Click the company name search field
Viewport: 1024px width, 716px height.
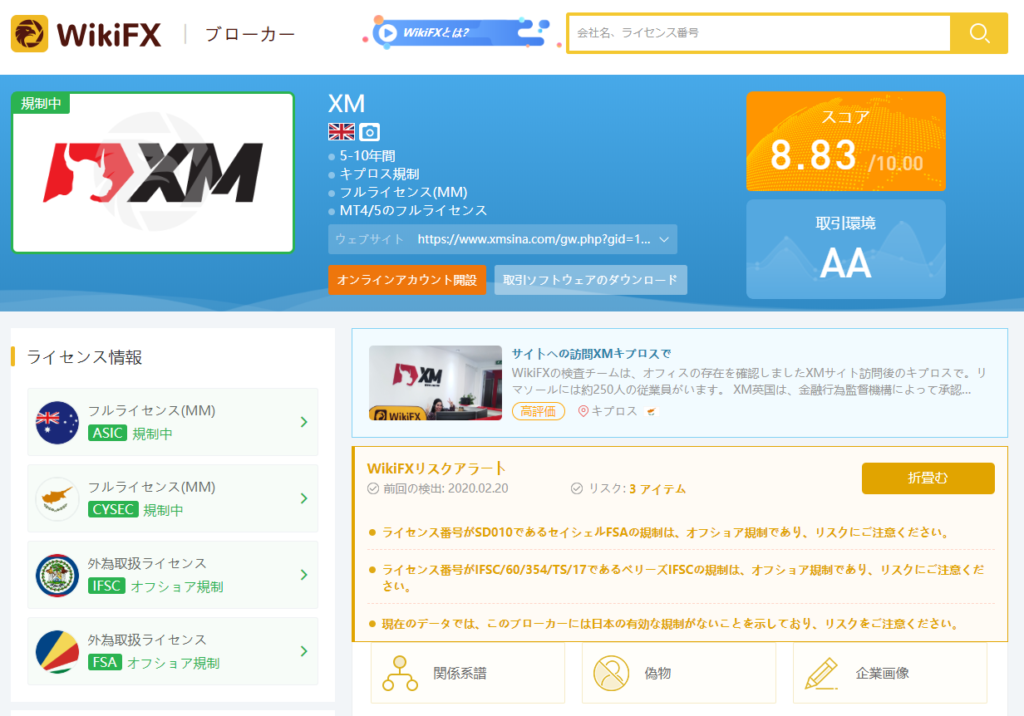[760, 33]
